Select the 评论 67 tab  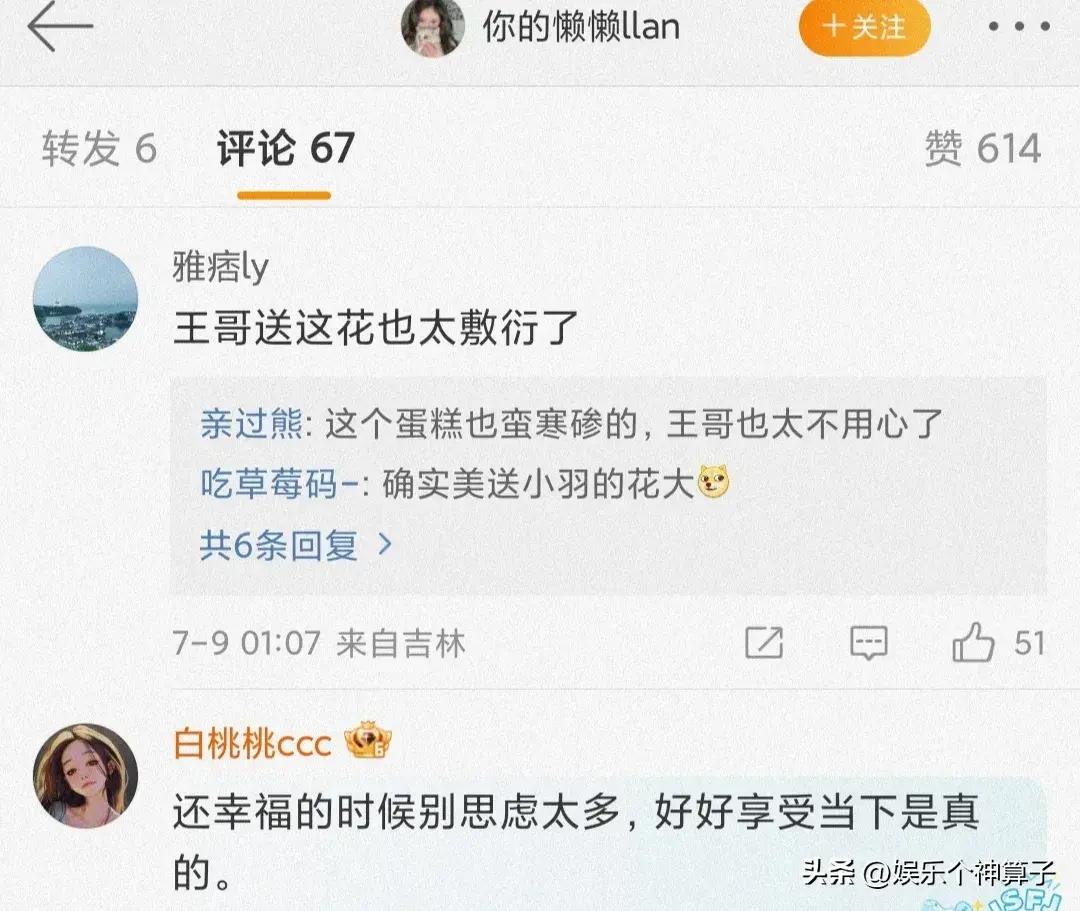286,148
